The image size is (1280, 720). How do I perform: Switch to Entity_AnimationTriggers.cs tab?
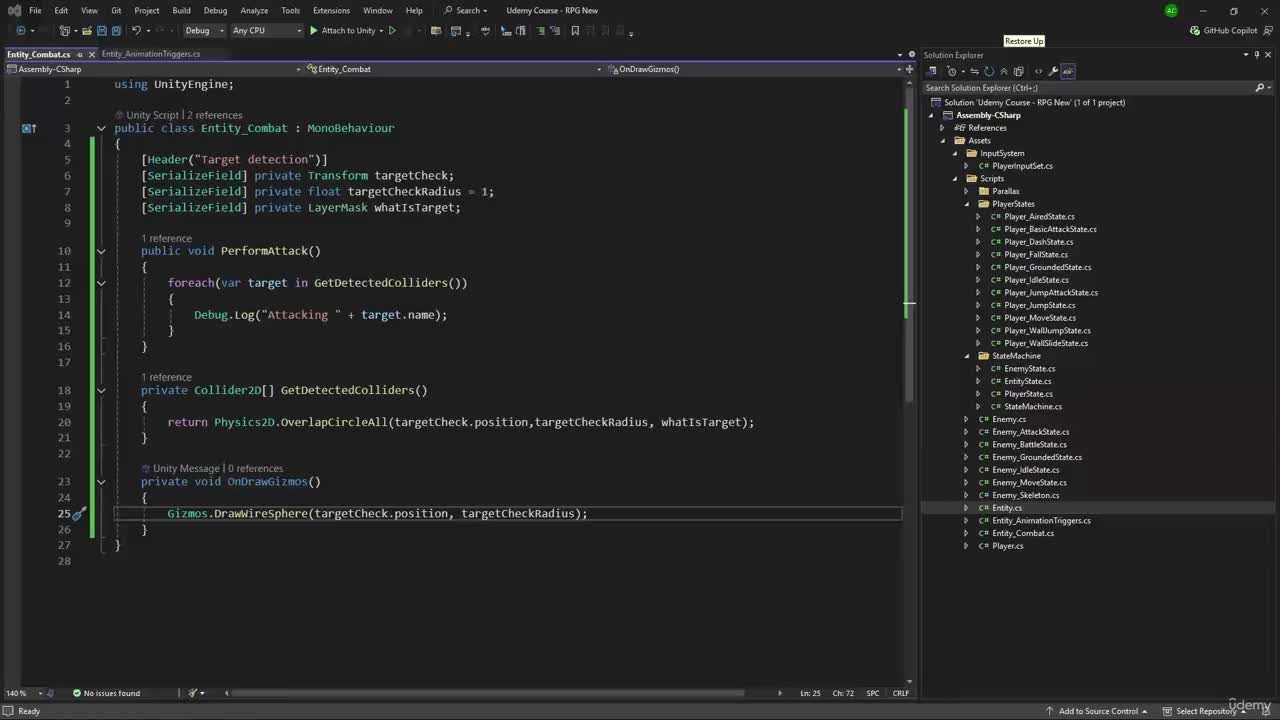click(151, 54)
